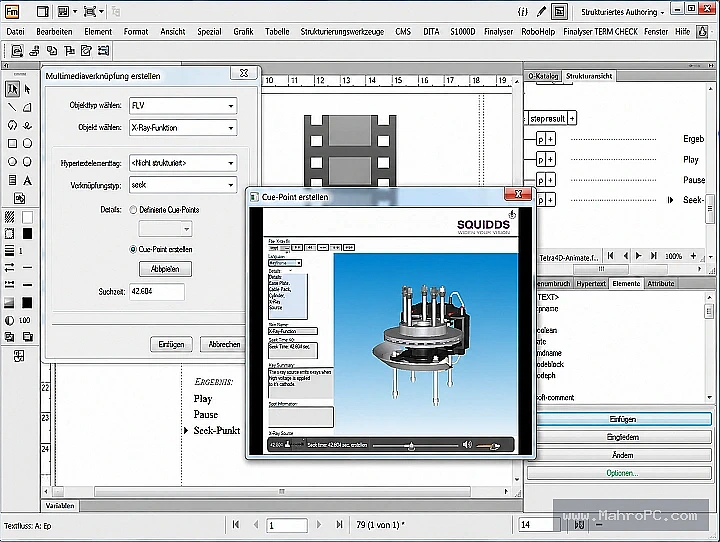Open the fill pattern hatch icon
This screenshot has width=720, height=542.
(10, 217)
